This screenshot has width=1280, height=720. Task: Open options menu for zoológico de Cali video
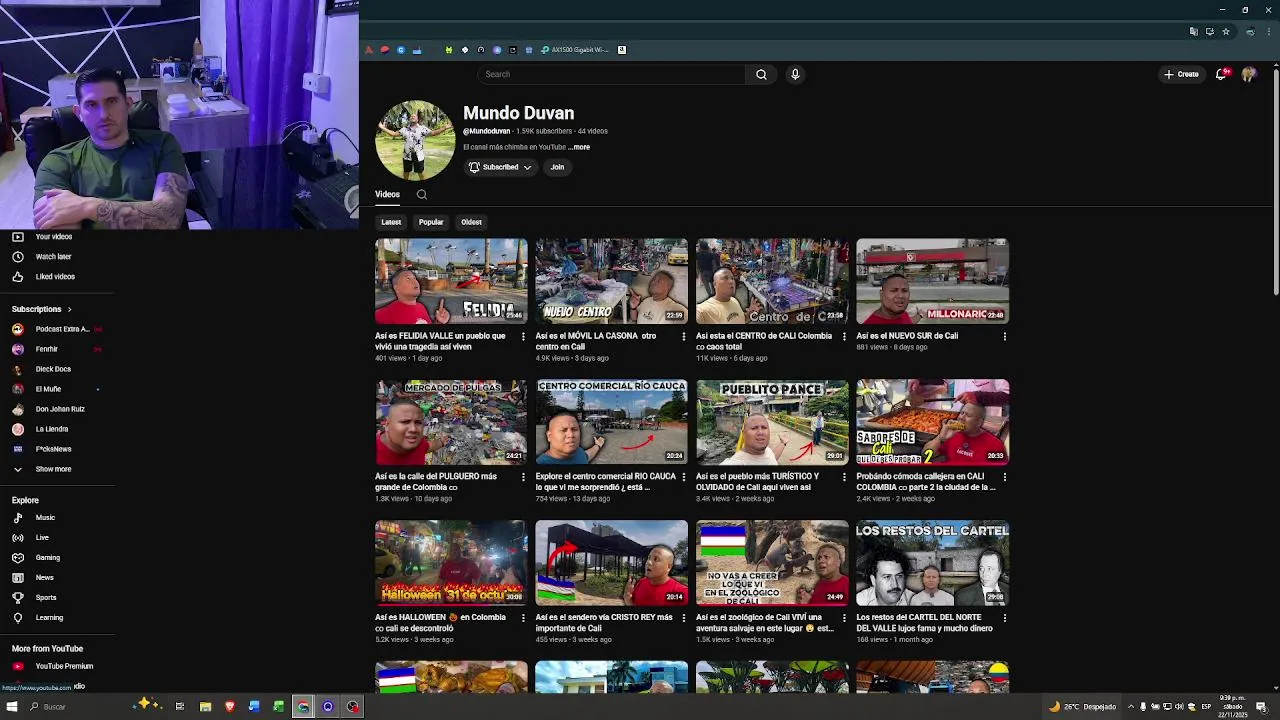pos(844,618)
